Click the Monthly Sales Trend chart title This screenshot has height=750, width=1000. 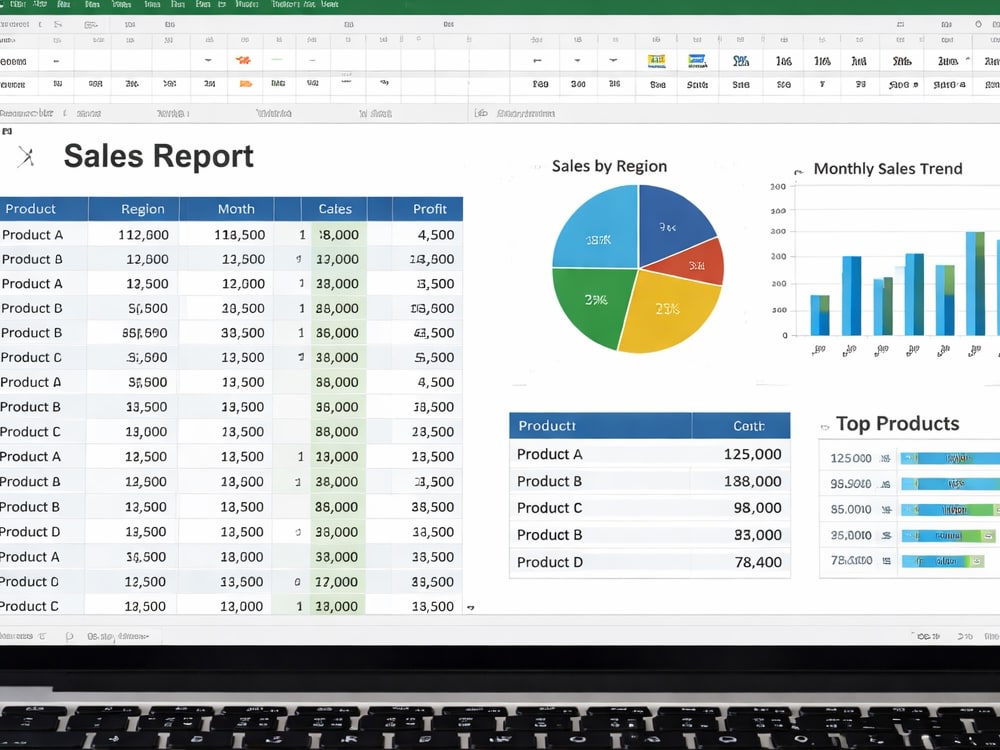tap(888, 169)
